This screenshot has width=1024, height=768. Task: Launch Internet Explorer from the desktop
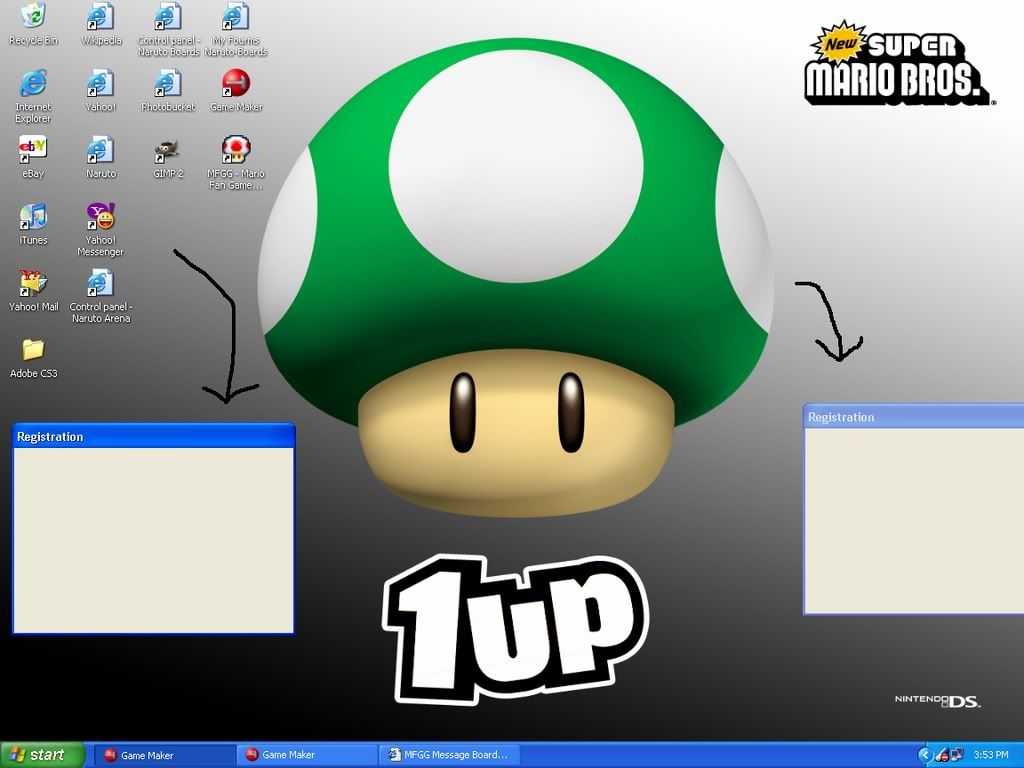click(33, 84)
